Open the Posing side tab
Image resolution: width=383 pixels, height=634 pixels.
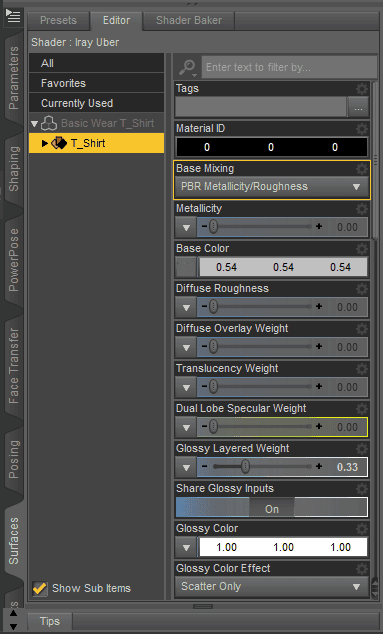point(14,459)
